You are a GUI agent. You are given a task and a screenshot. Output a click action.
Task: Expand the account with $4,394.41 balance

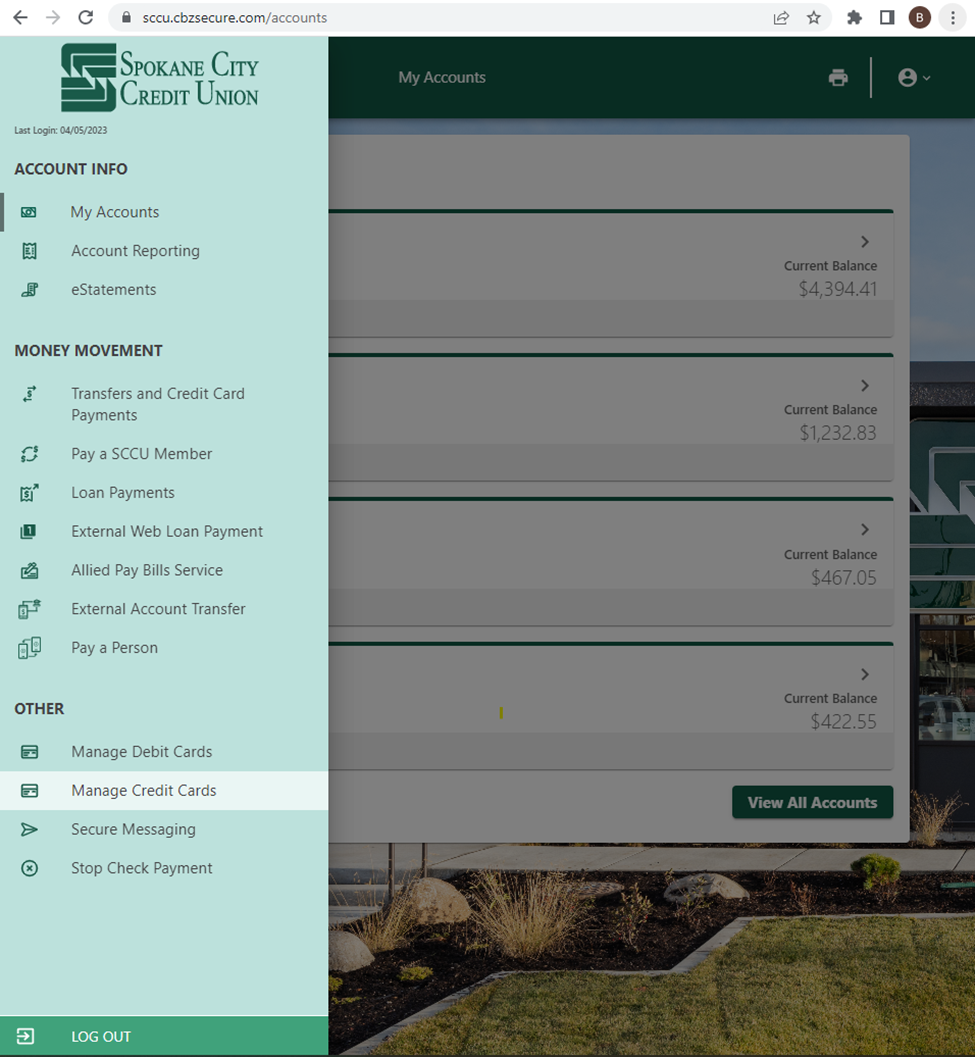tap(865, 242)
